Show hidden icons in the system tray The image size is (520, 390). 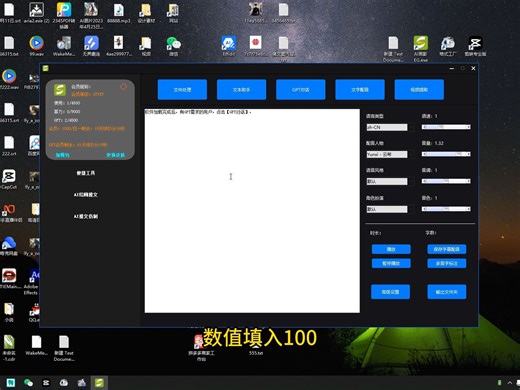tap(510, 383)
